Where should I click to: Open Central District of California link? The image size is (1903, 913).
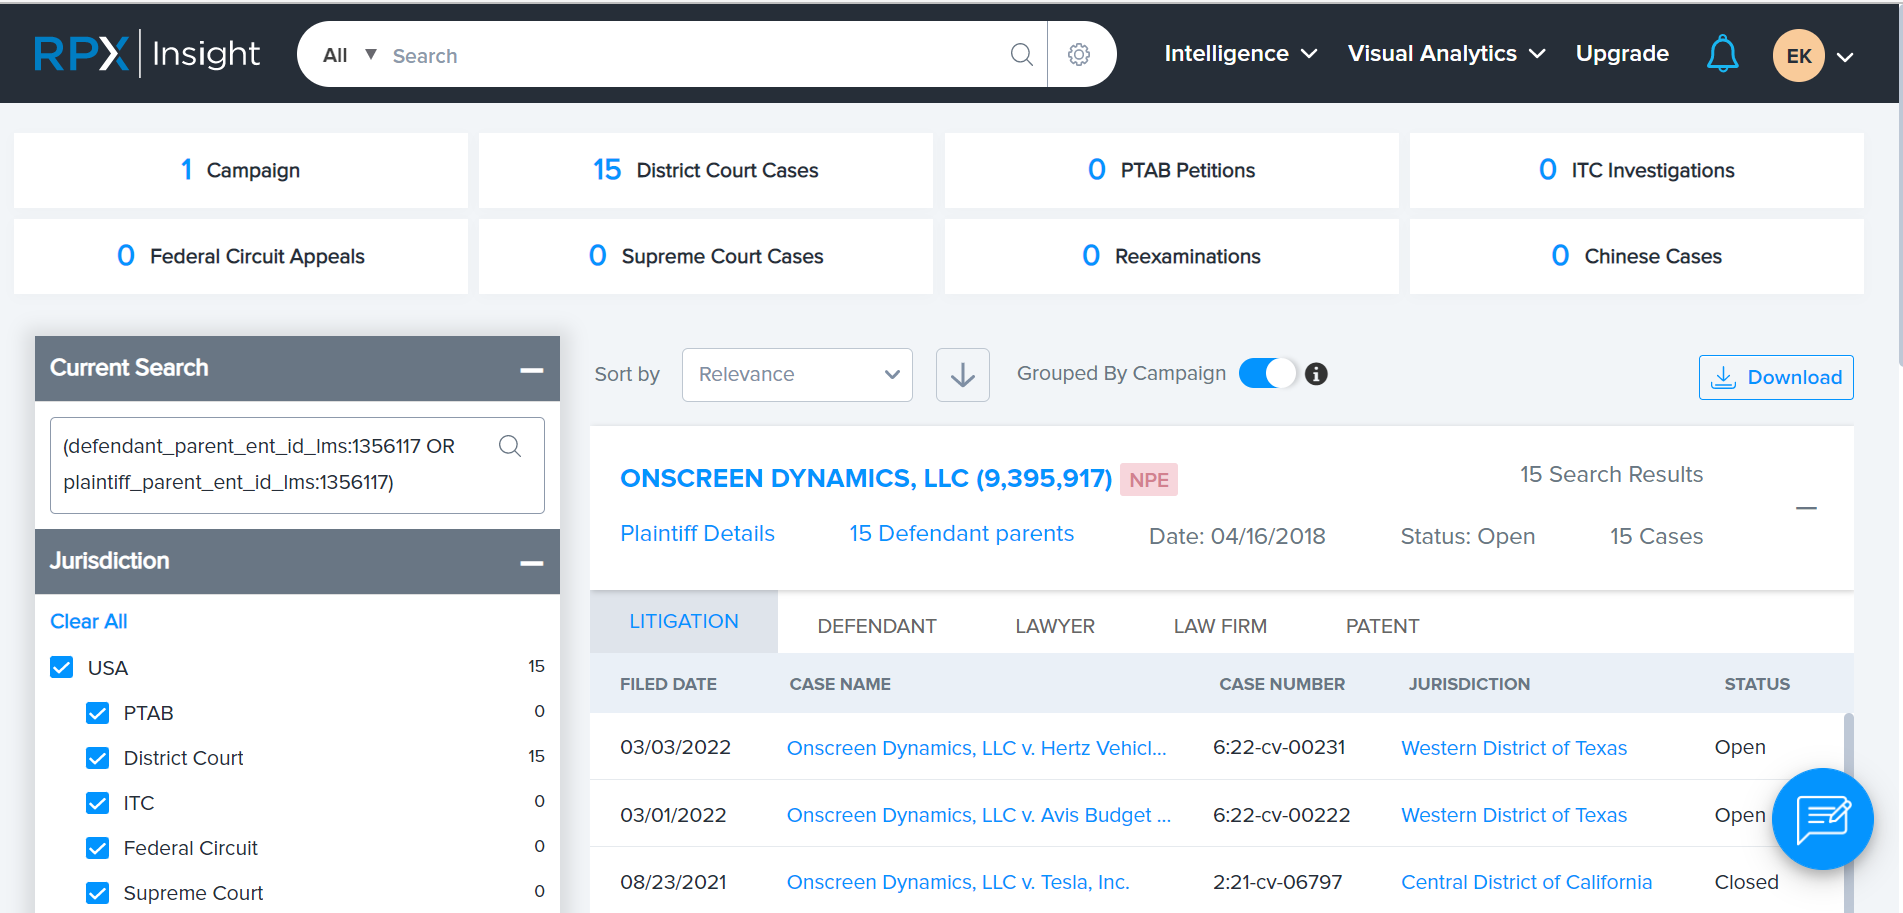pyautogui.click(x=1526, y=882)
